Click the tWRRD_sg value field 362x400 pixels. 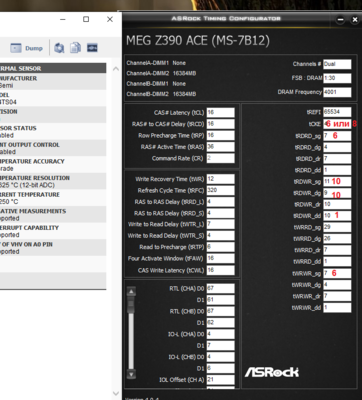(x=337, y=227)
